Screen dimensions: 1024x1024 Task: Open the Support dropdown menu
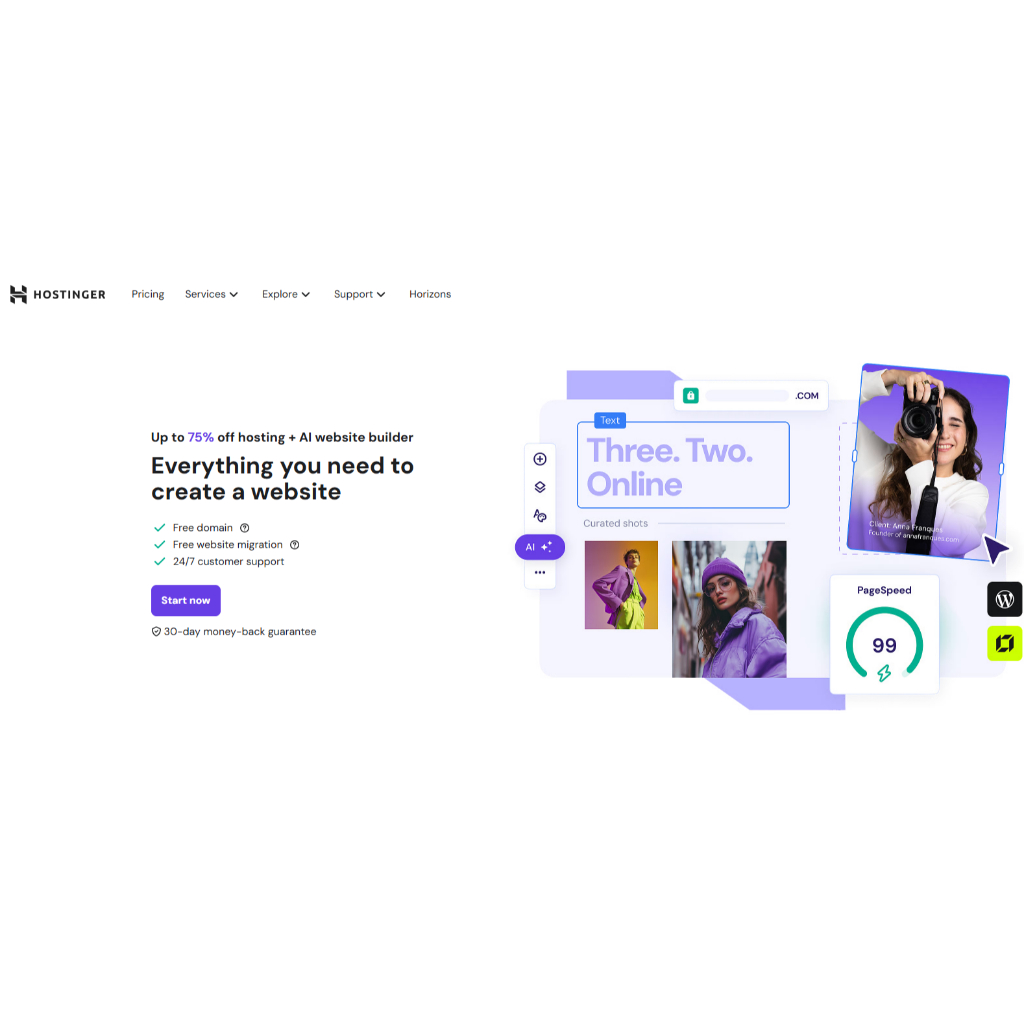(x=359, y=295)
